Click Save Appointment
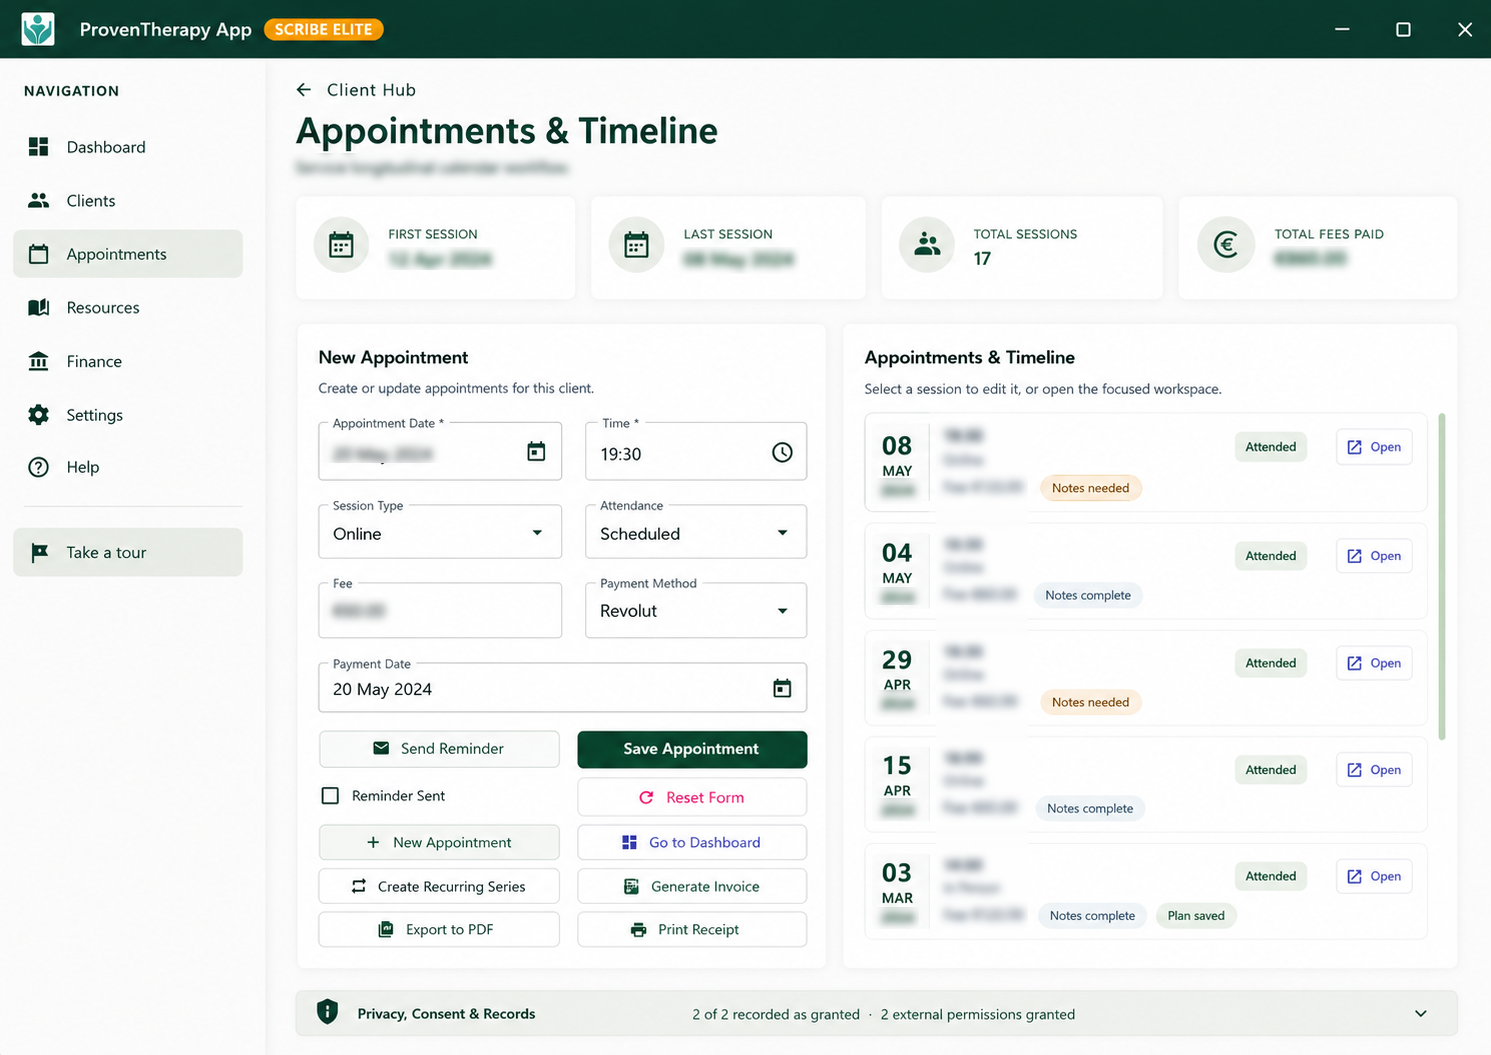 coord(692,749)
